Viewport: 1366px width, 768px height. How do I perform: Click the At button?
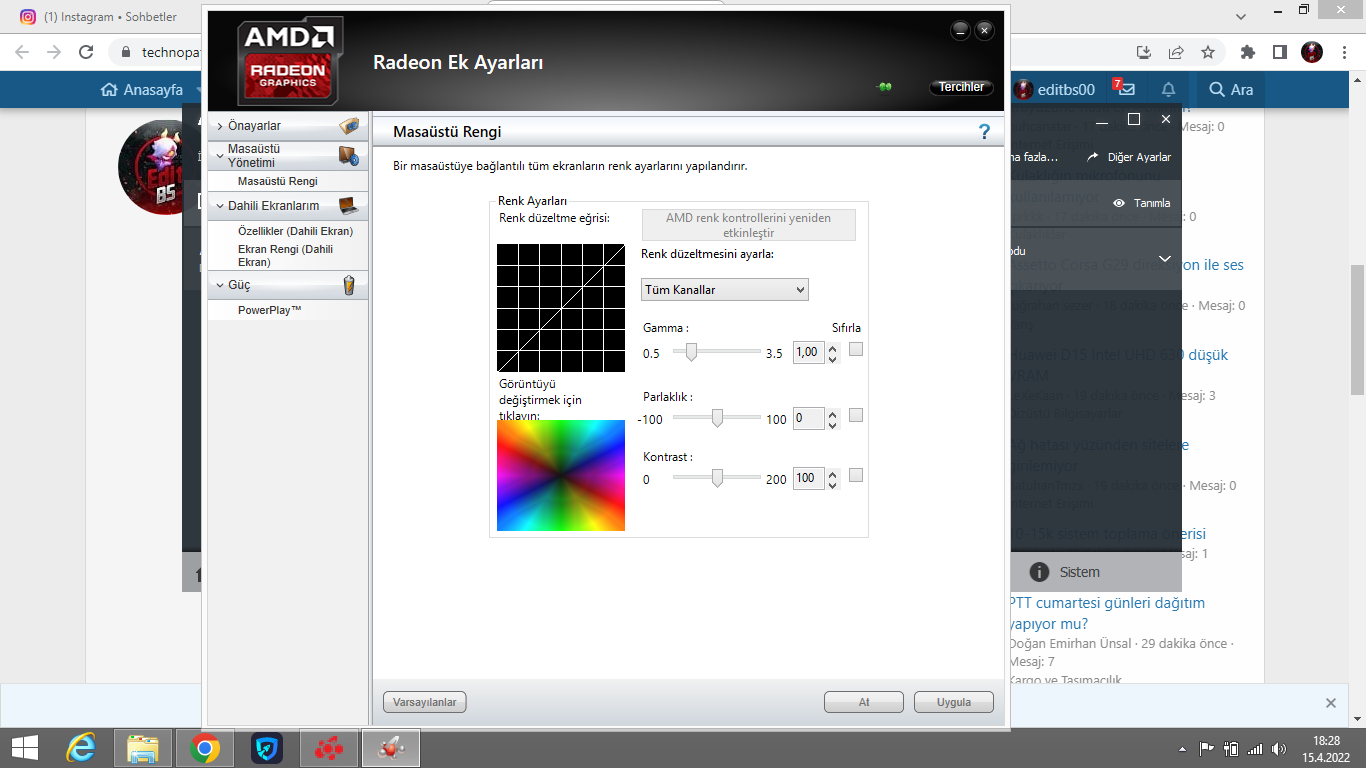click(x=864, y=702)
